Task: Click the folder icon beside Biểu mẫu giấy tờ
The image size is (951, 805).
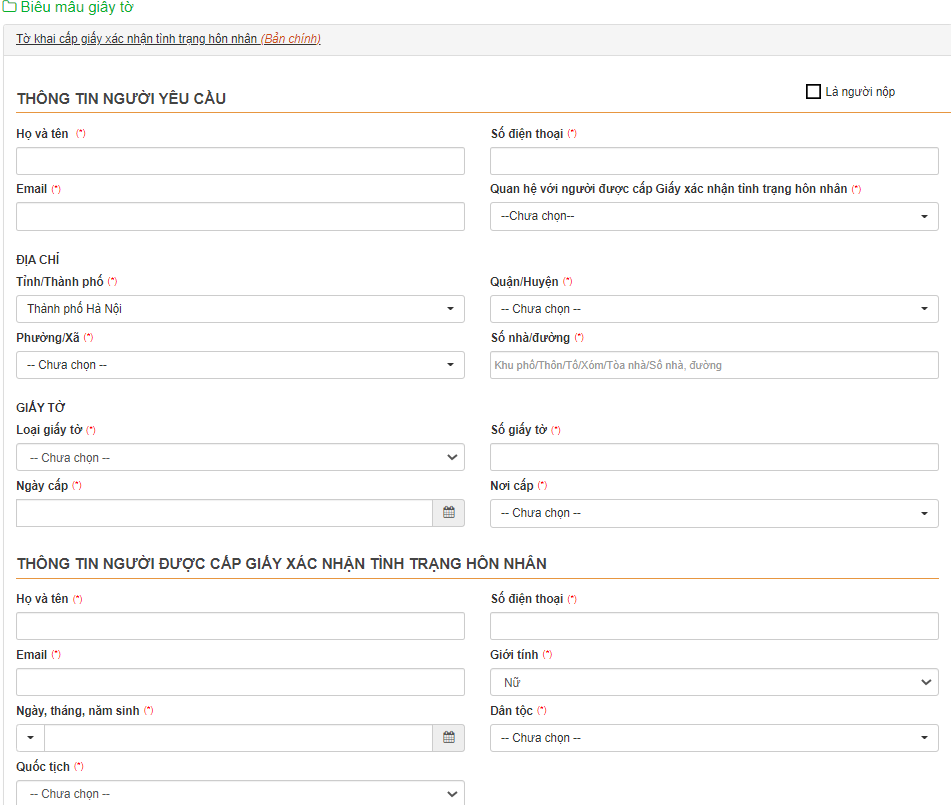Action: point(9,7)
